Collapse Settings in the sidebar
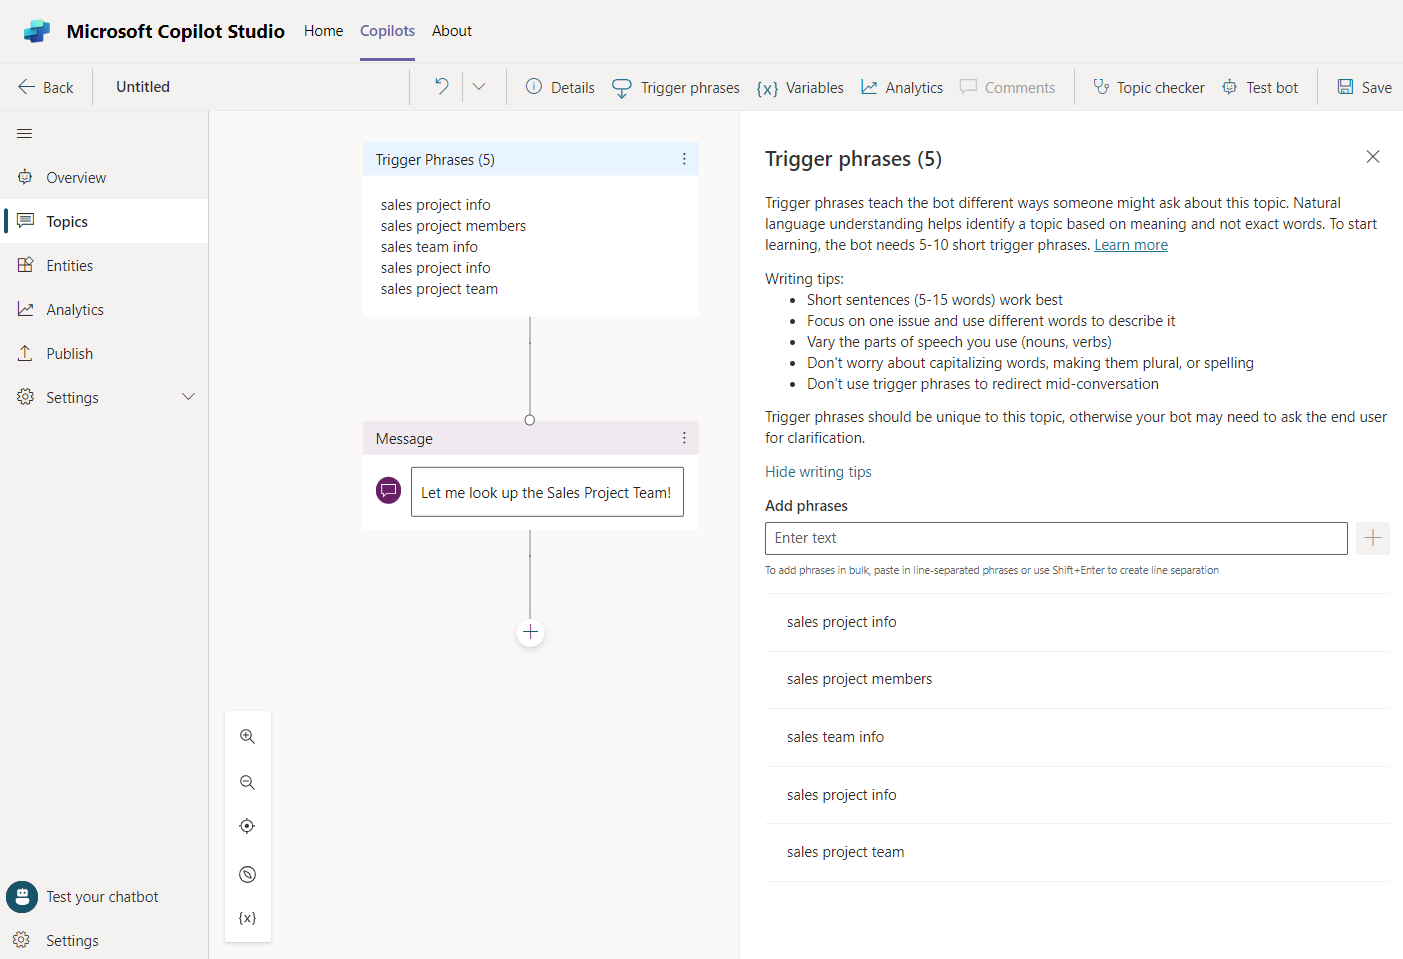 click(x=188, y=396)
